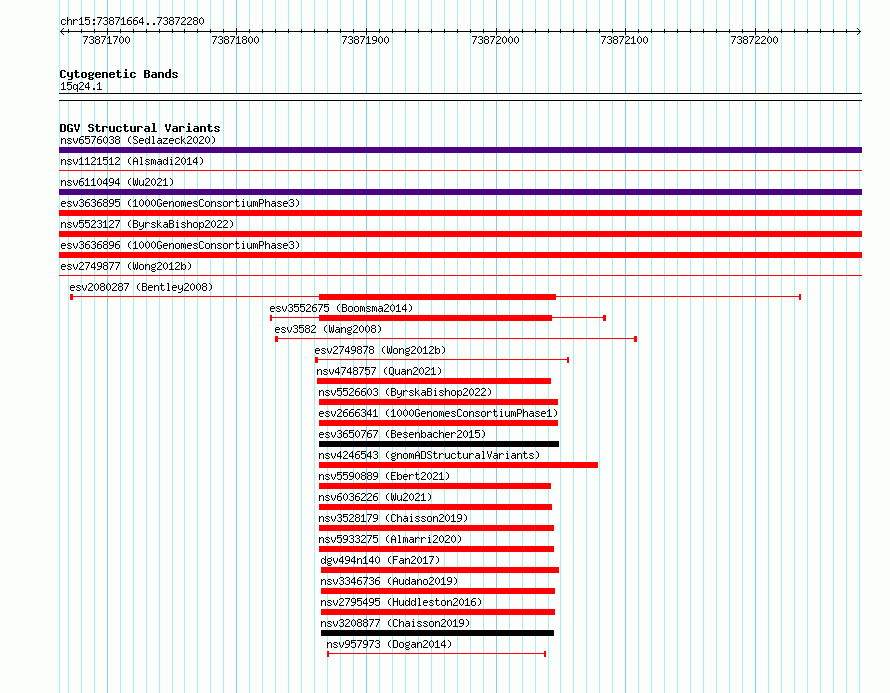Screen dimensions: 890x693
Task: Click the chr15:73871664..73872280 coordinates text
Action: [132, 22]
